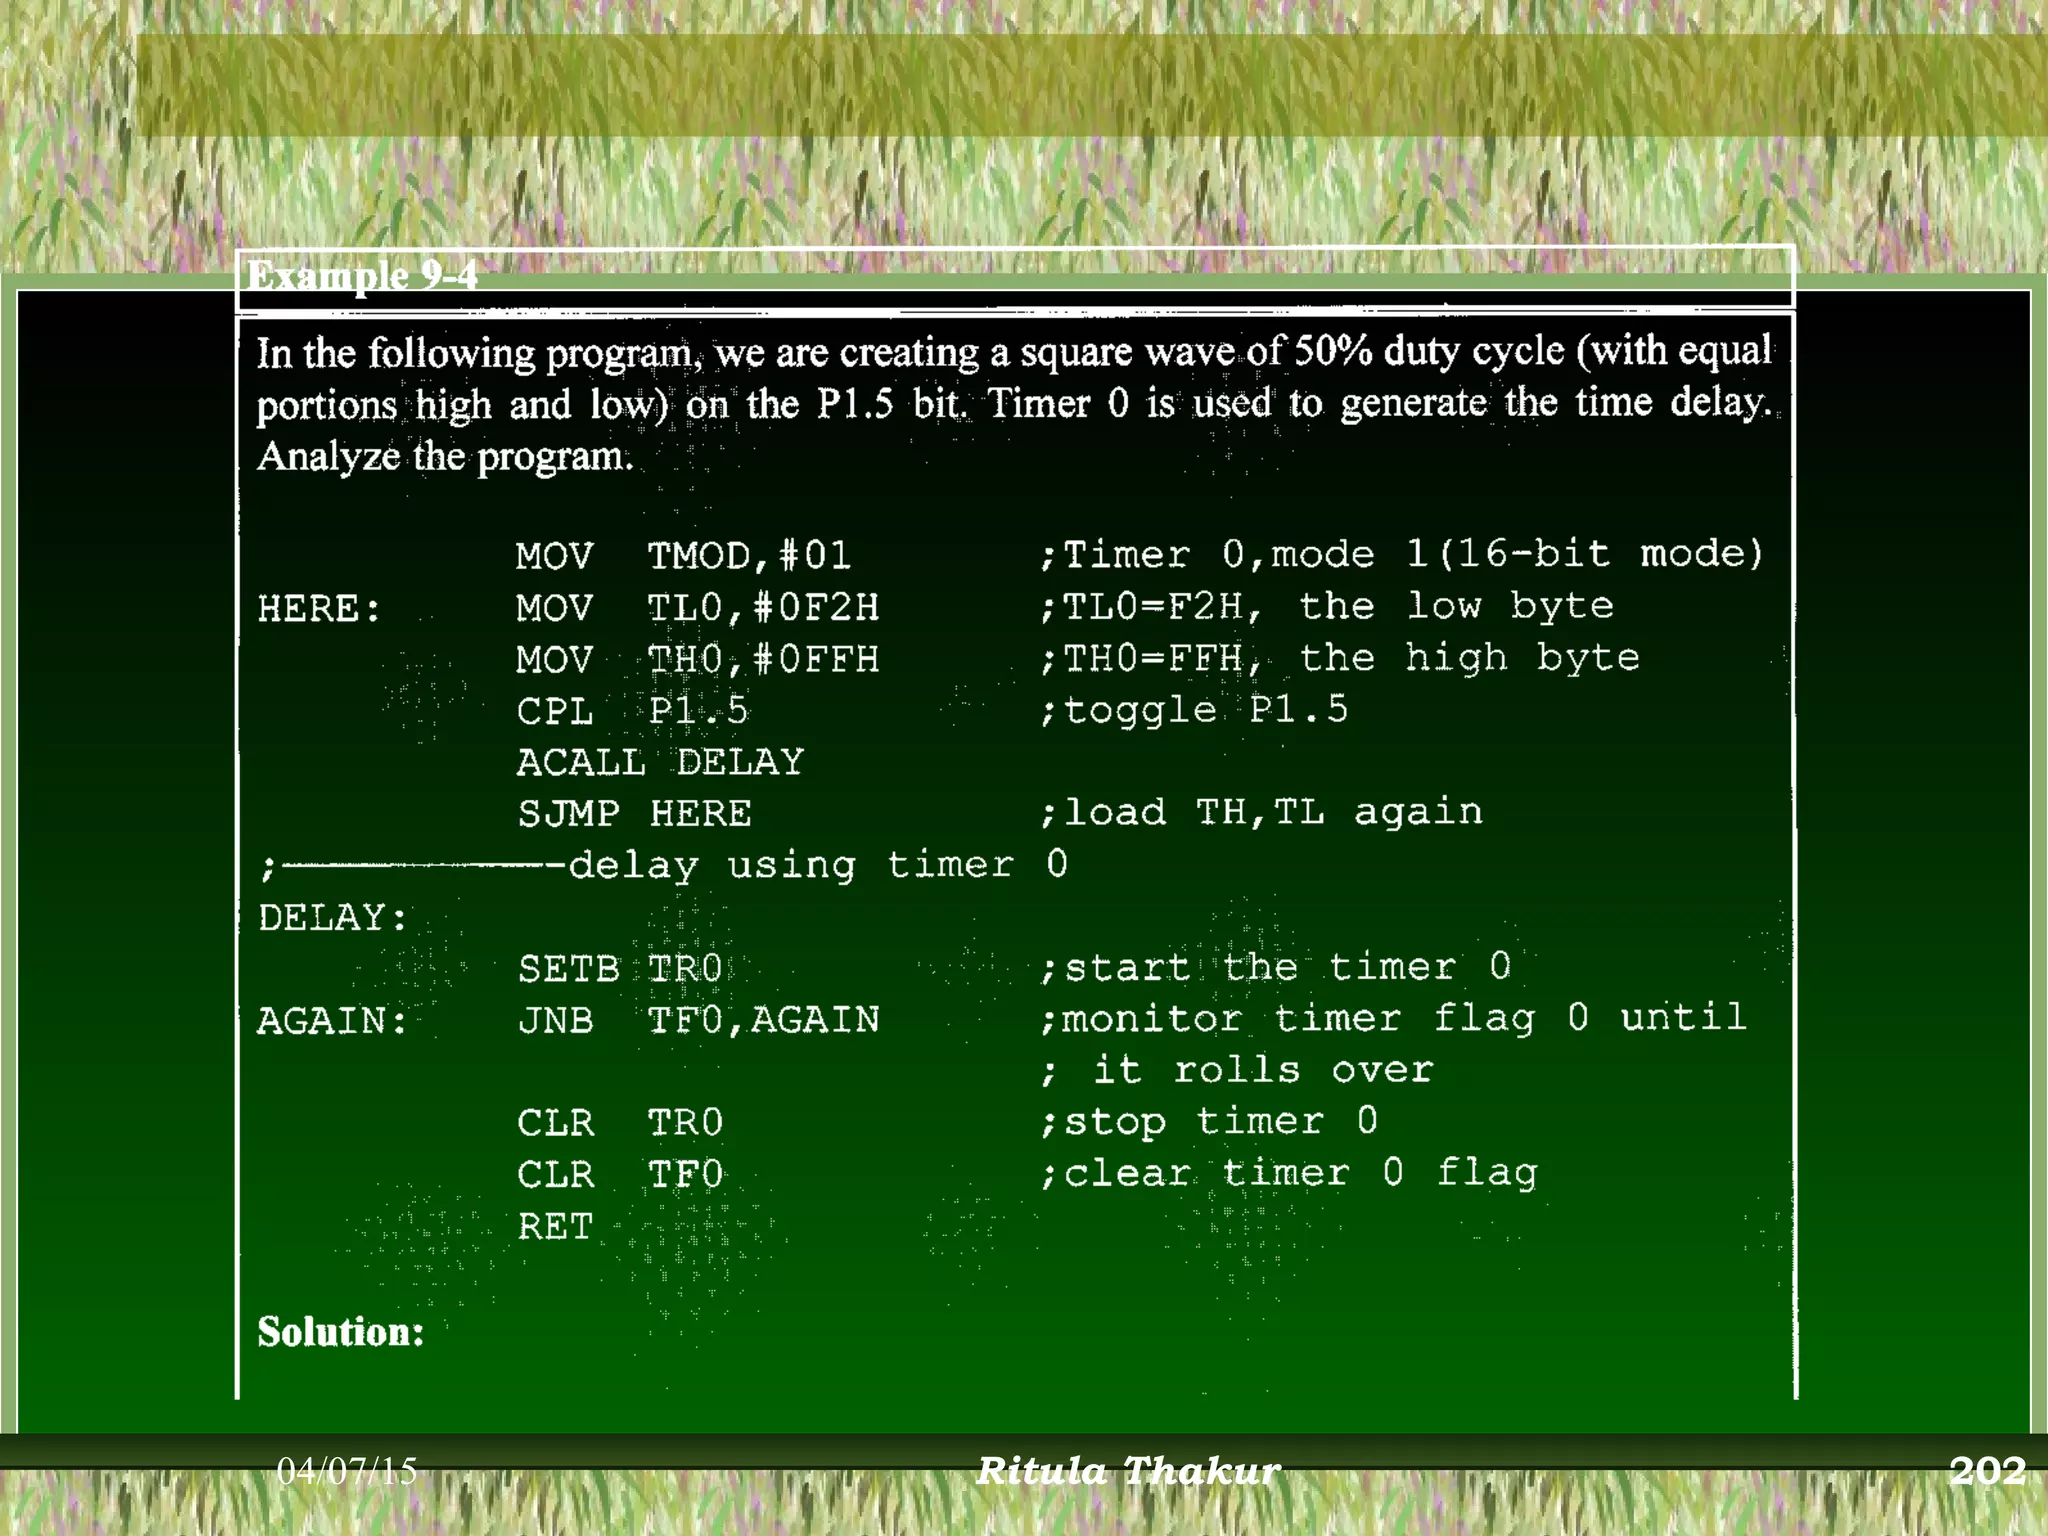Click the 'ACALL DELAY' instruction
Viewport: 2048px width, 1536px height.
660,763
